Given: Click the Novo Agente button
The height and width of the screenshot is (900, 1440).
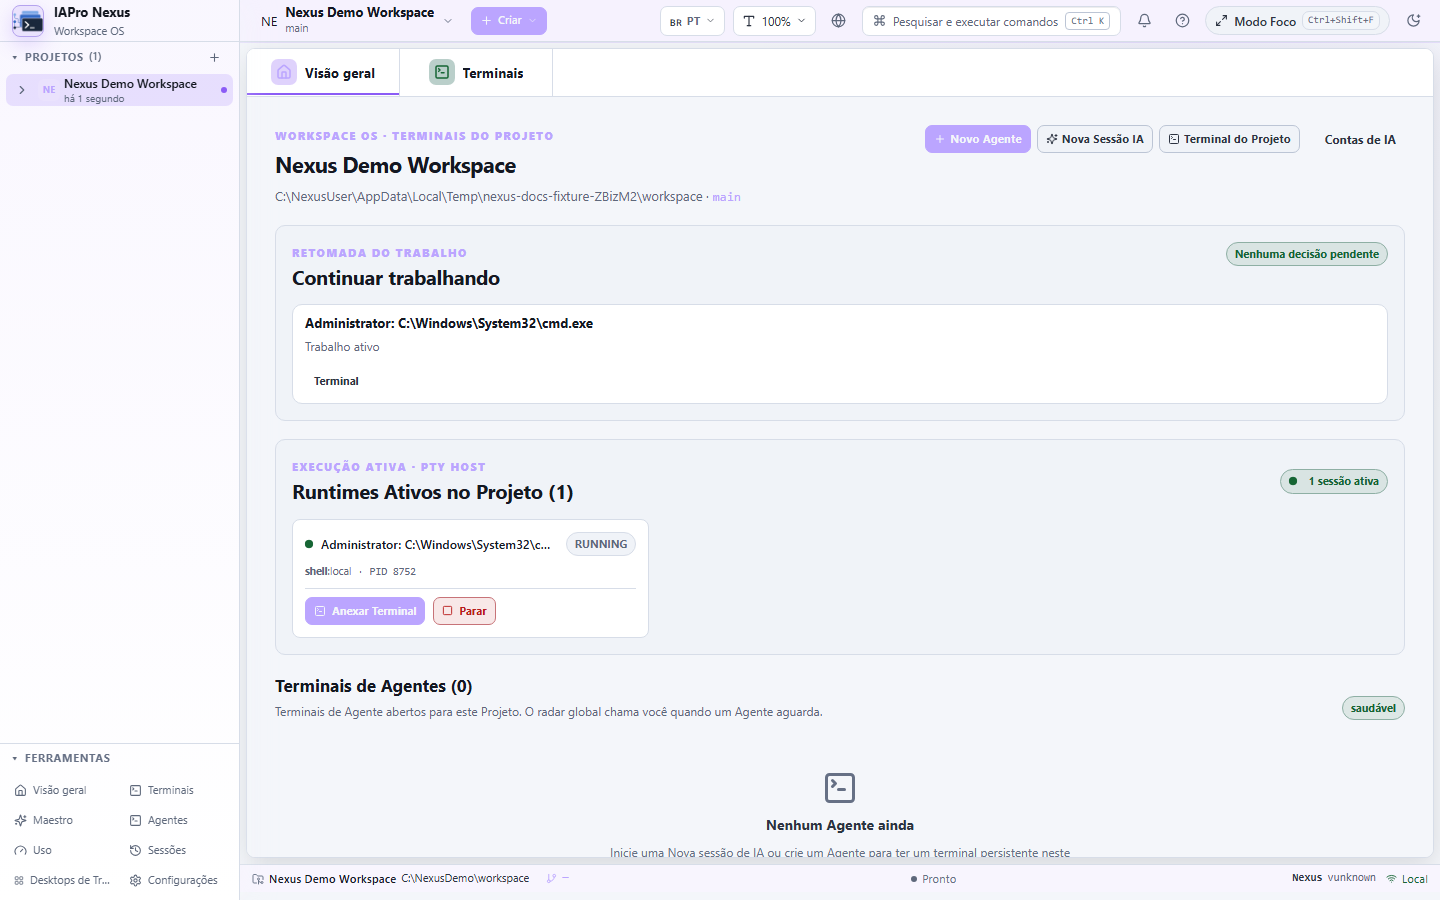Looking at the screenshot, I should point(978,139).
